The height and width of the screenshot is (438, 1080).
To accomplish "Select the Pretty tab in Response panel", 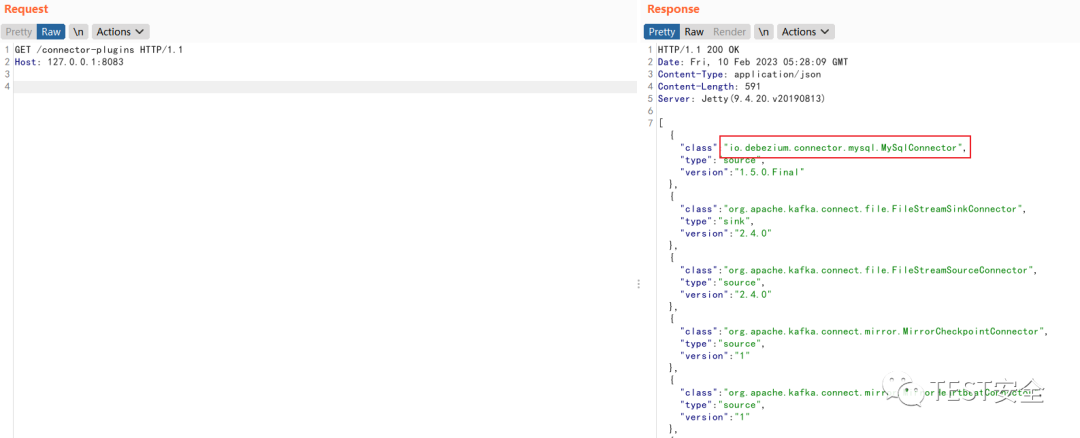I will [662, 32].
